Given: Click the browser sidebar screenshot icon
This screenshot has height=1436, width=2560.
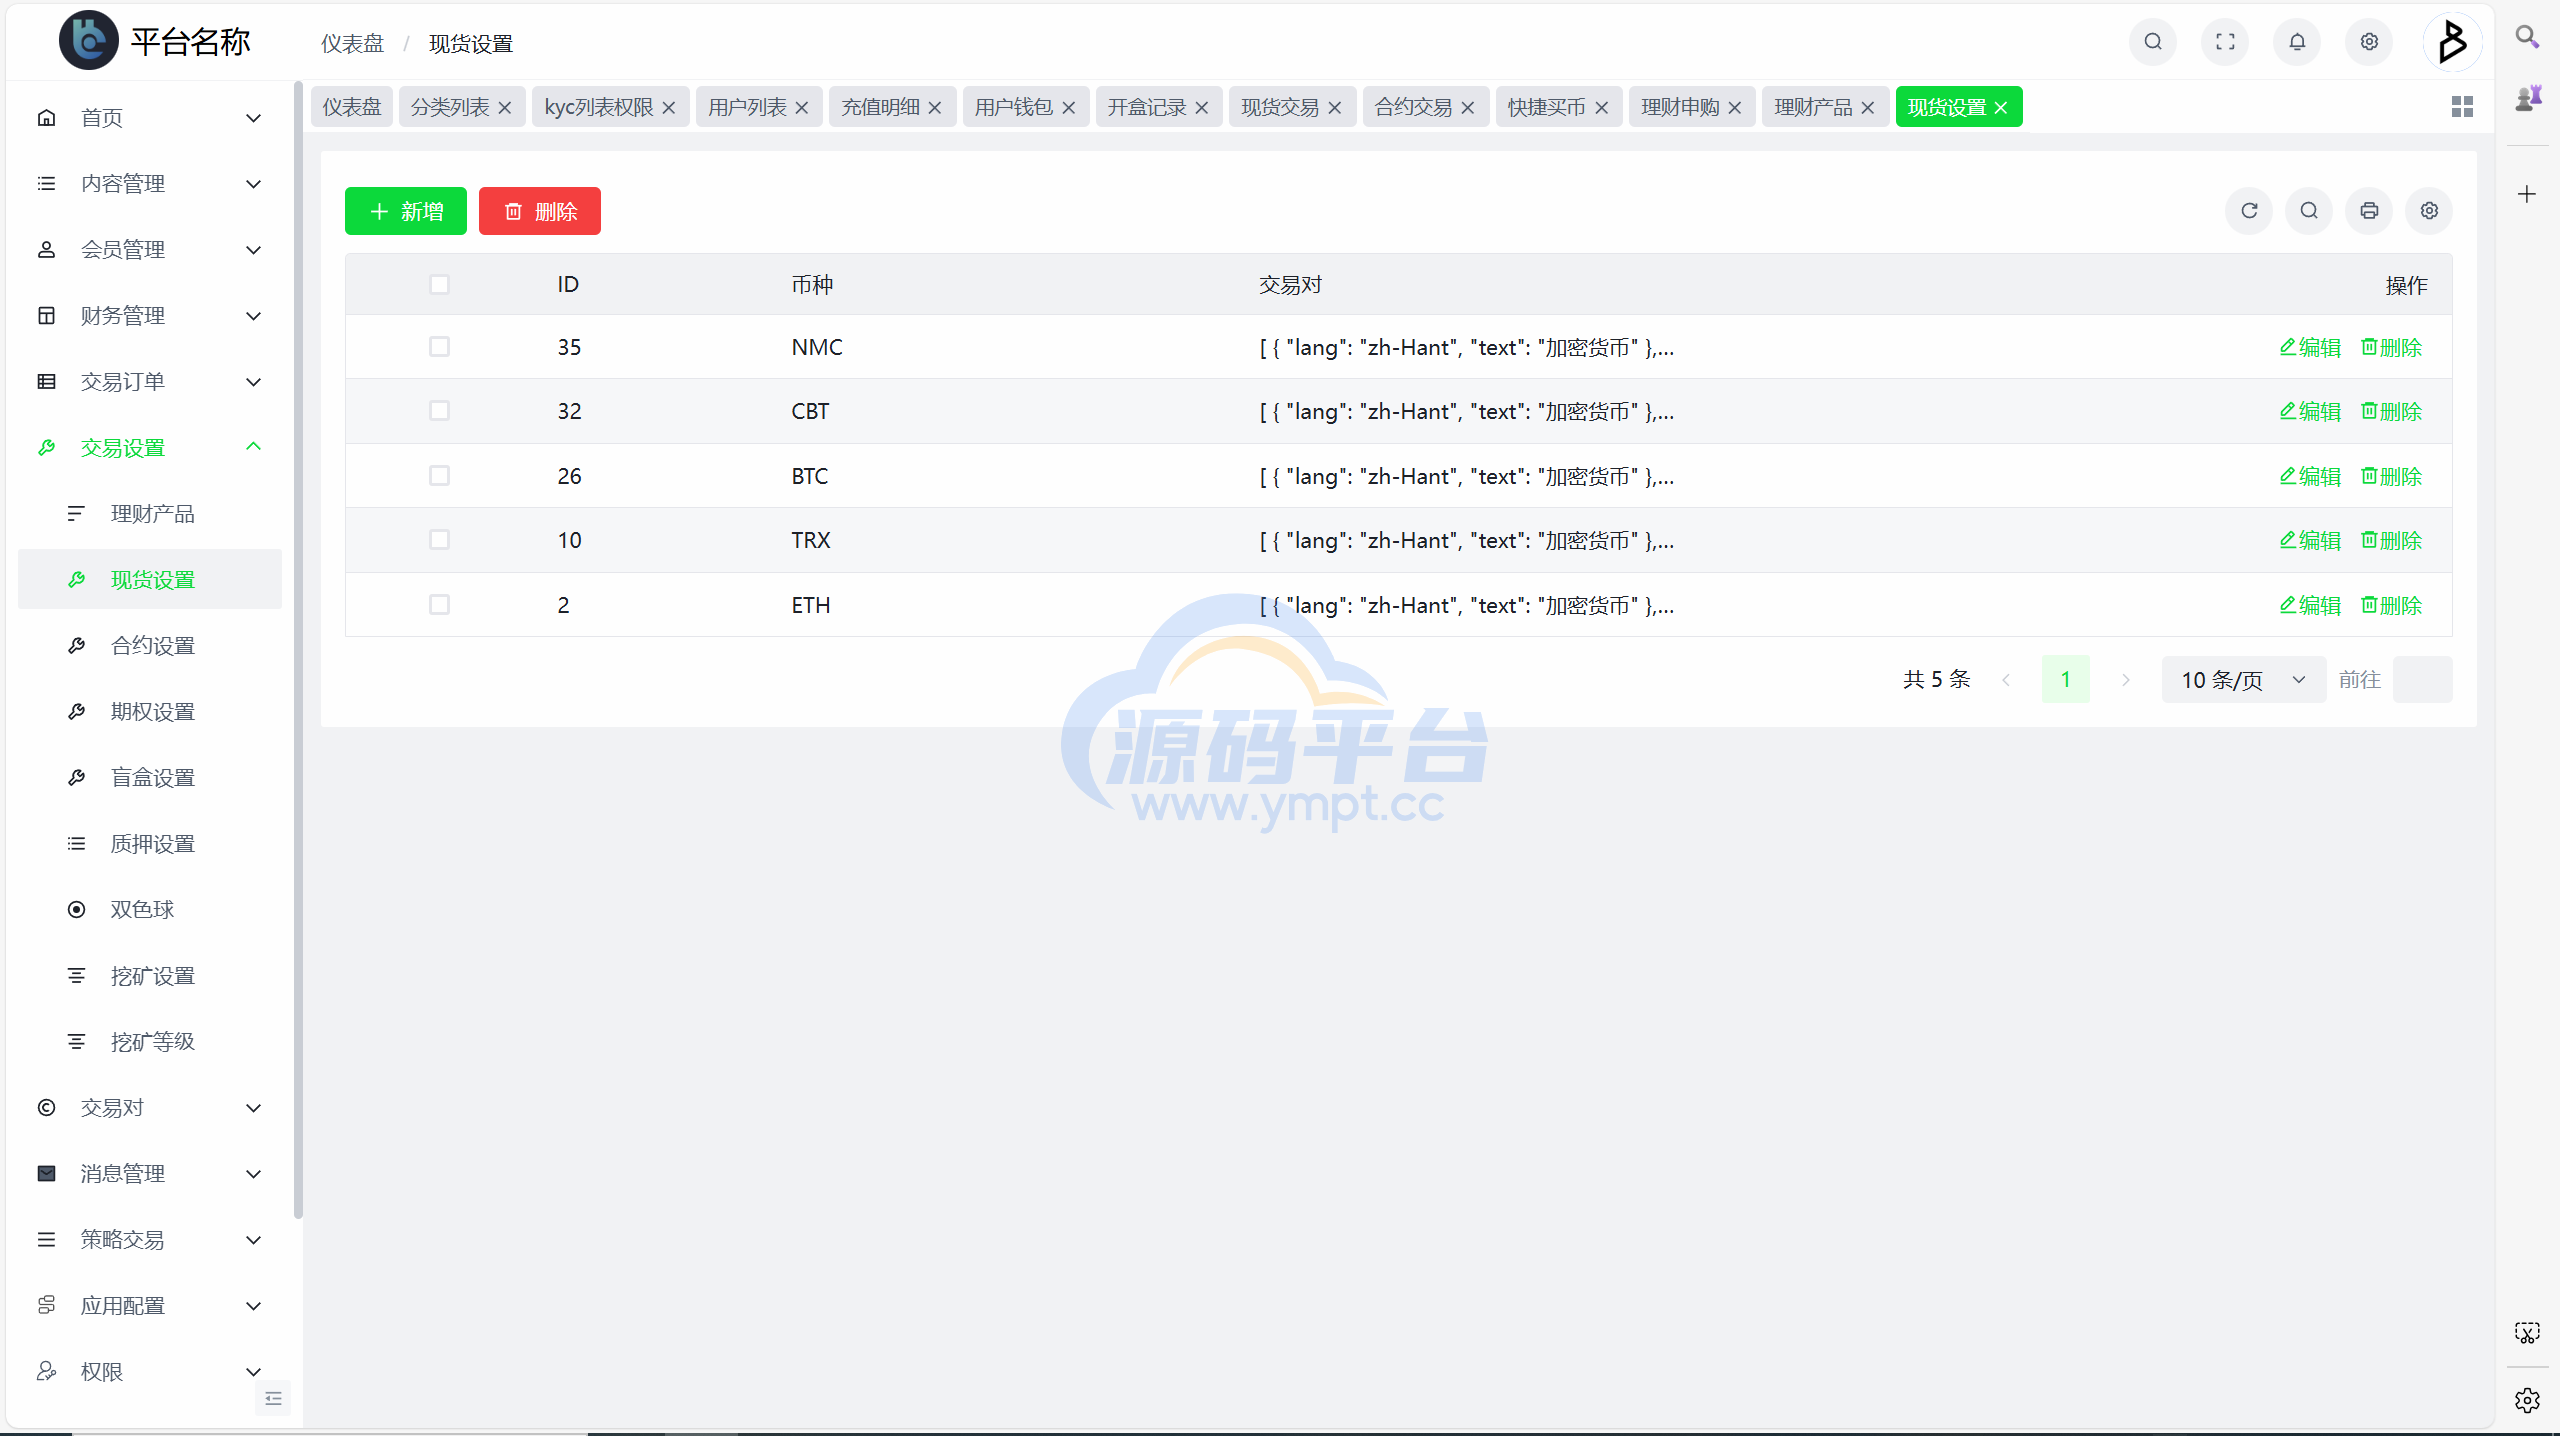Looking at the screenshot, I should point(2527,1333).
